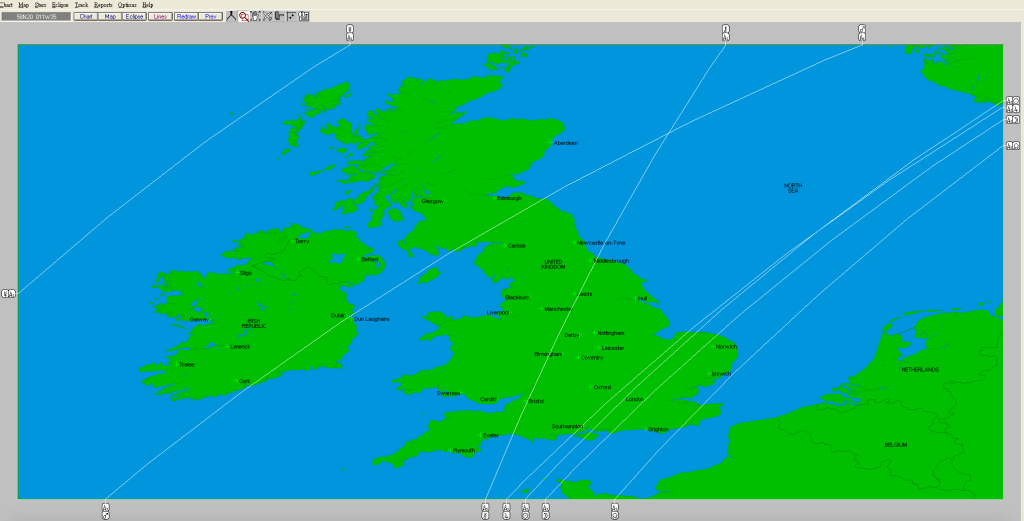Click the Eclipse toolbar button
Image resolution: width=1024 pixels, height=521 pixels.
[134, 16]
